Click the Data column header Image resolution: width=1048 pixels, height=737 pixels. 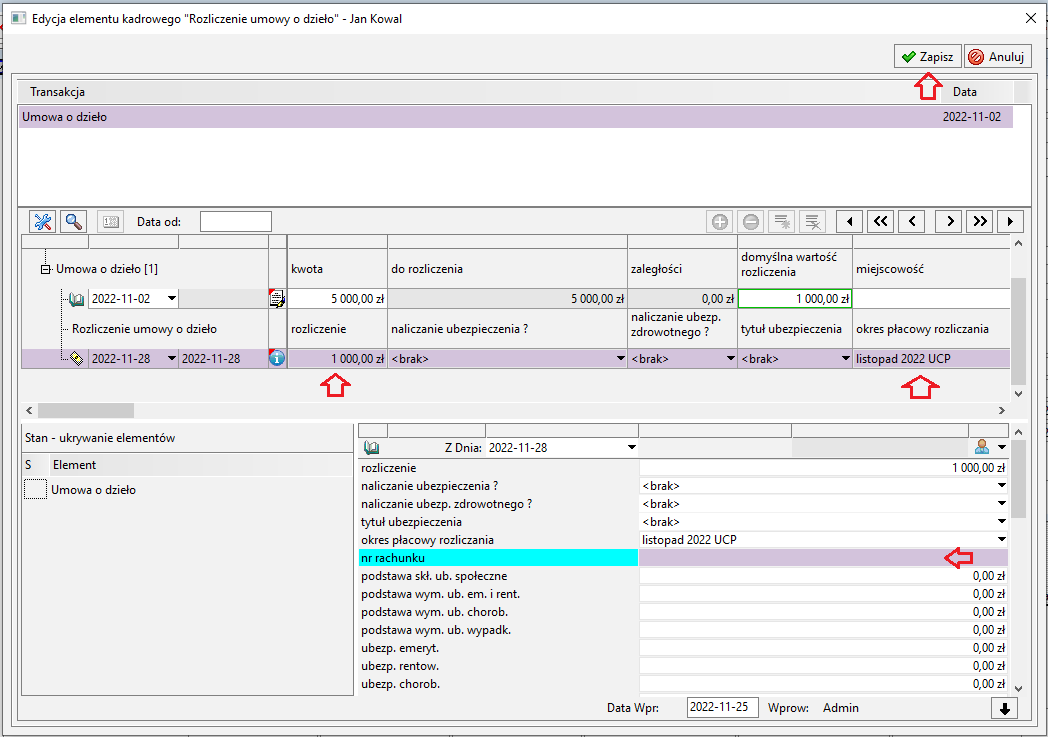[964, 92]
